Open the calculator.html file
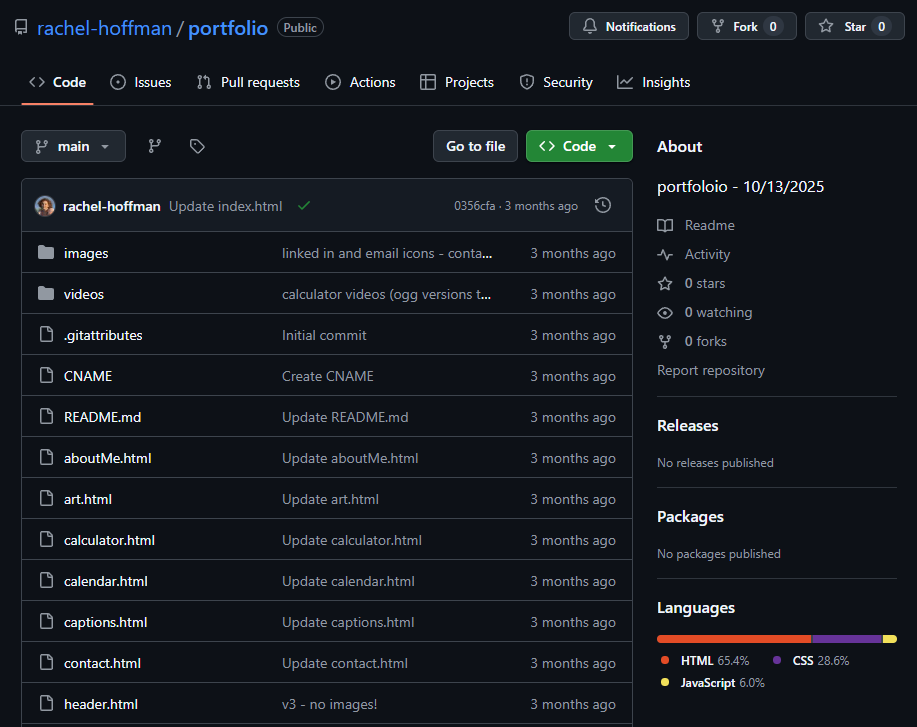Viewport: 917px width, 727px height. [x=109, y=540]
